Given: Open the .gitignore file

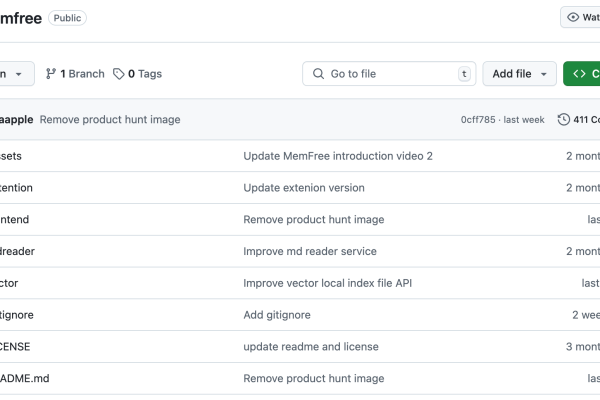Looking at the screenshot, I should [x=17, y=315].
